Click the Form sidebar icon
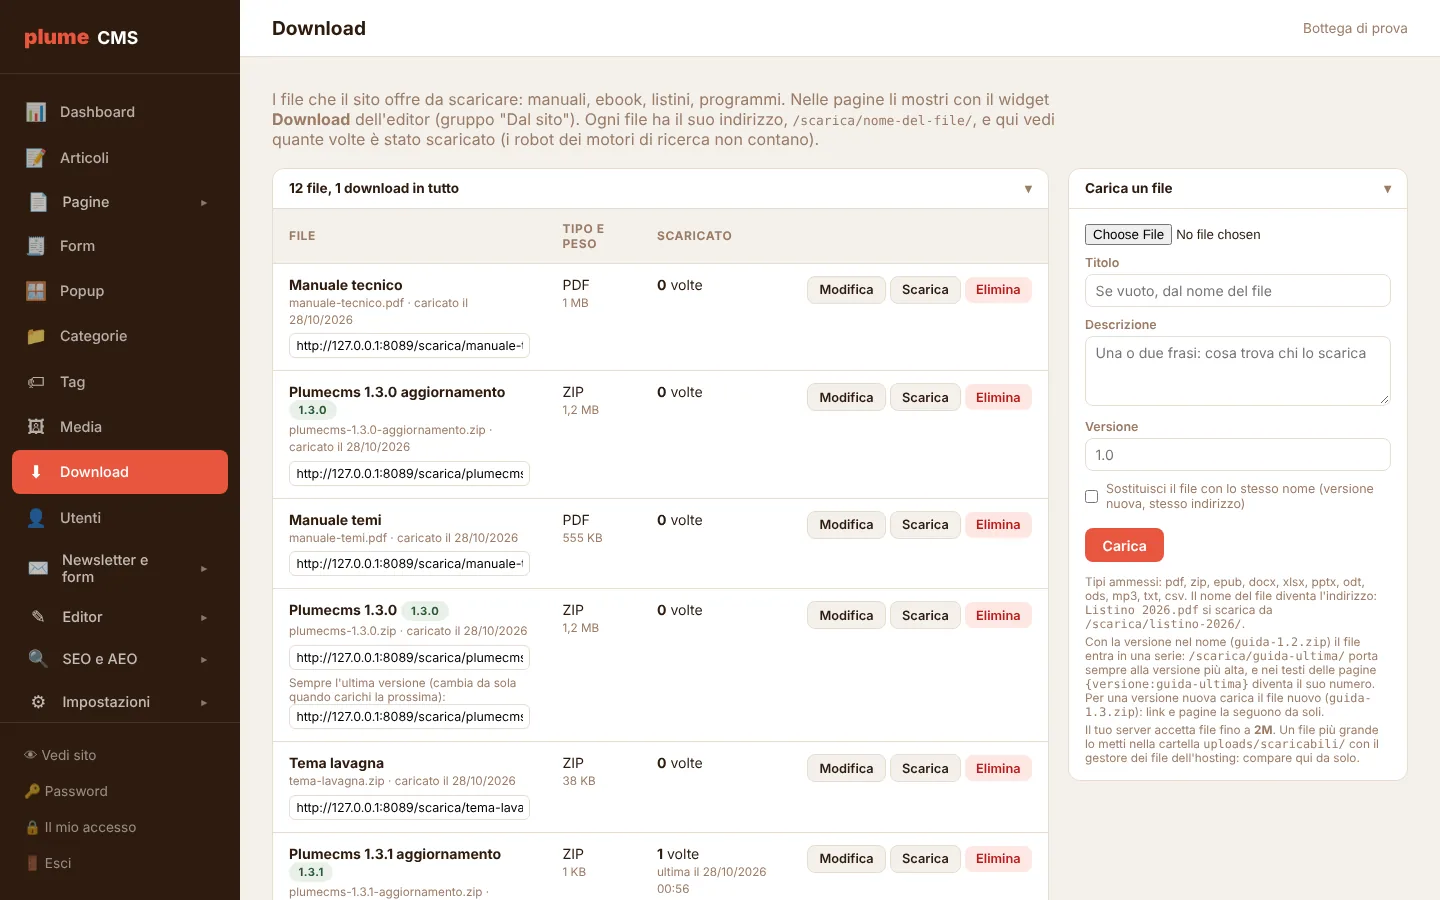This screenshot has height=900, width=1440. pos(36,246)
